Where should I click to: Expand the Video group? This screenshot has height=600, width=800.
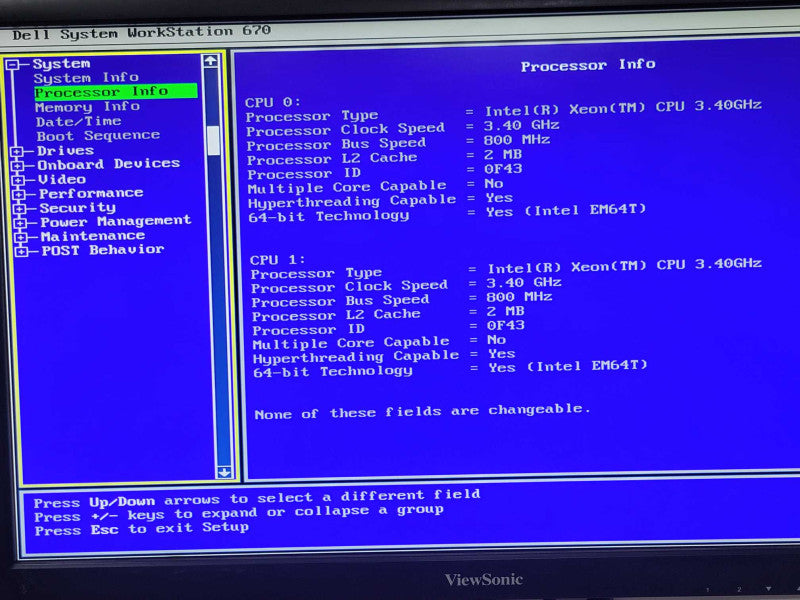tap(18, 180)
